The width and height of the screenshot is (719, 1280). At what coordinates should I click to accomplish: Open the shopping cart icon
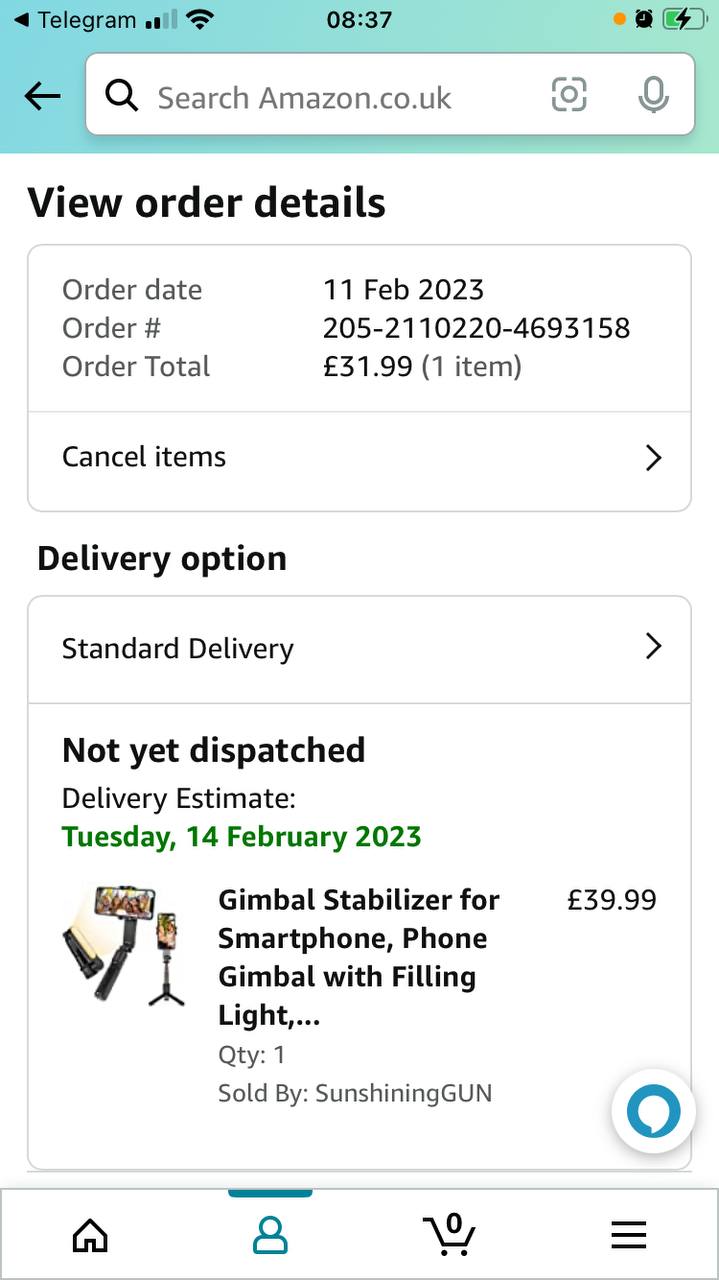(x=449, y=1234)
